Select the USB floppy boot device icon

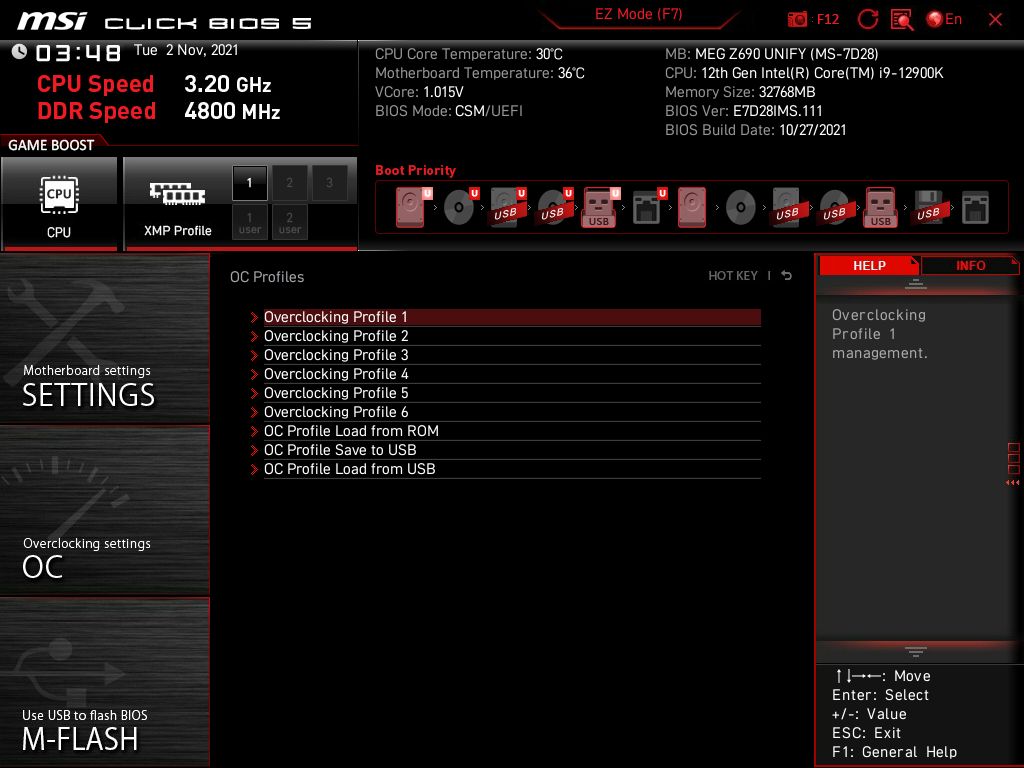point(930,208)
